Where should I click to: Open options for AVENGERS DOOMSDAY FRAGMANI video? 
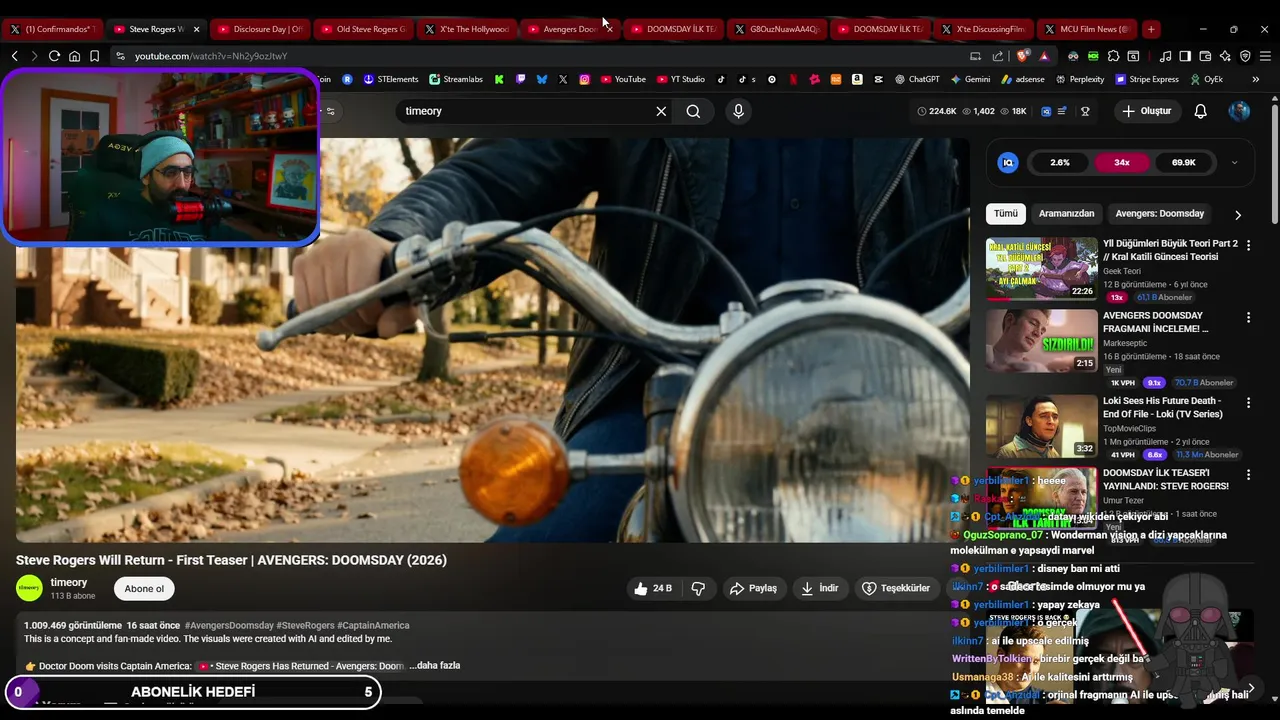point(1248,318)
